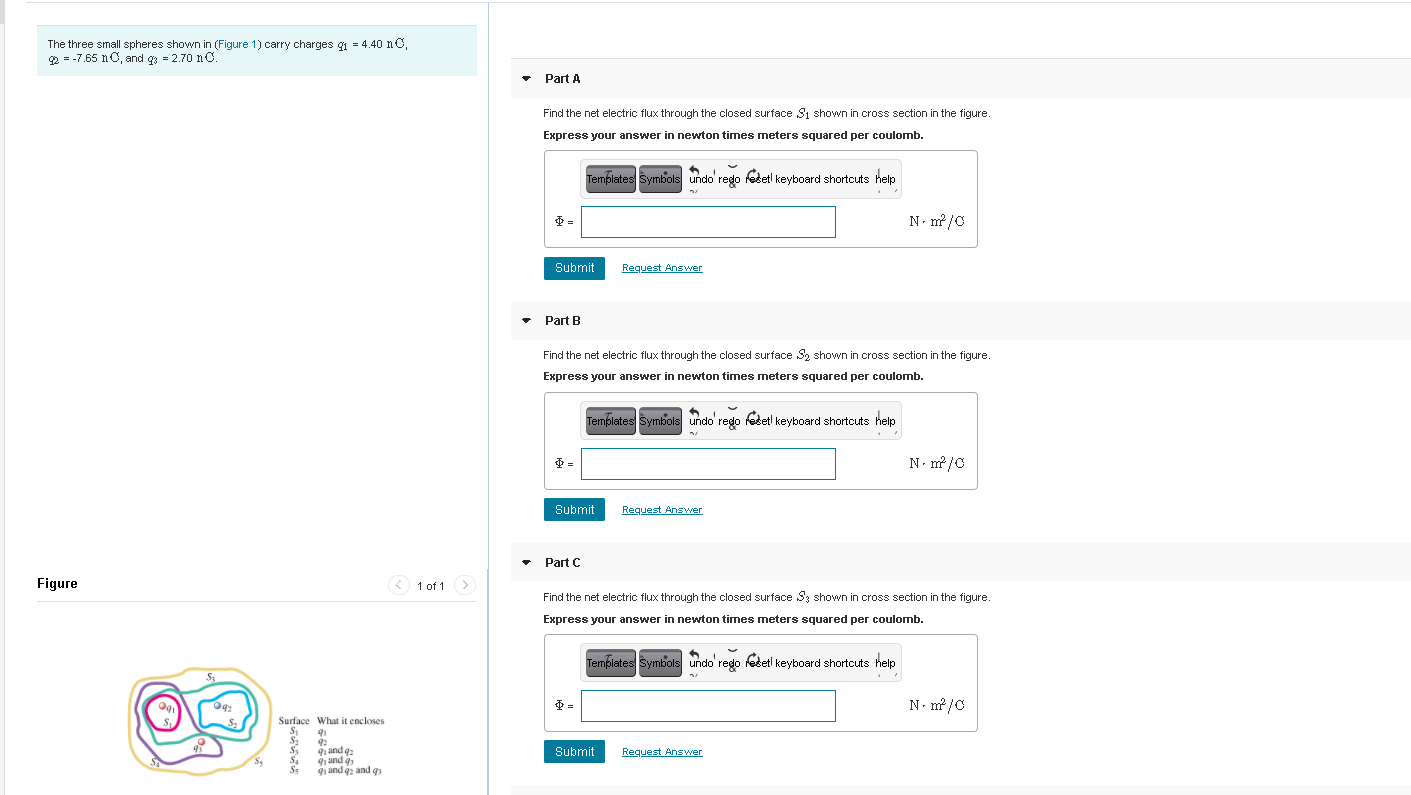Click the undo icon in Part A
The image size is (1411, 795).
pos(701,179)
